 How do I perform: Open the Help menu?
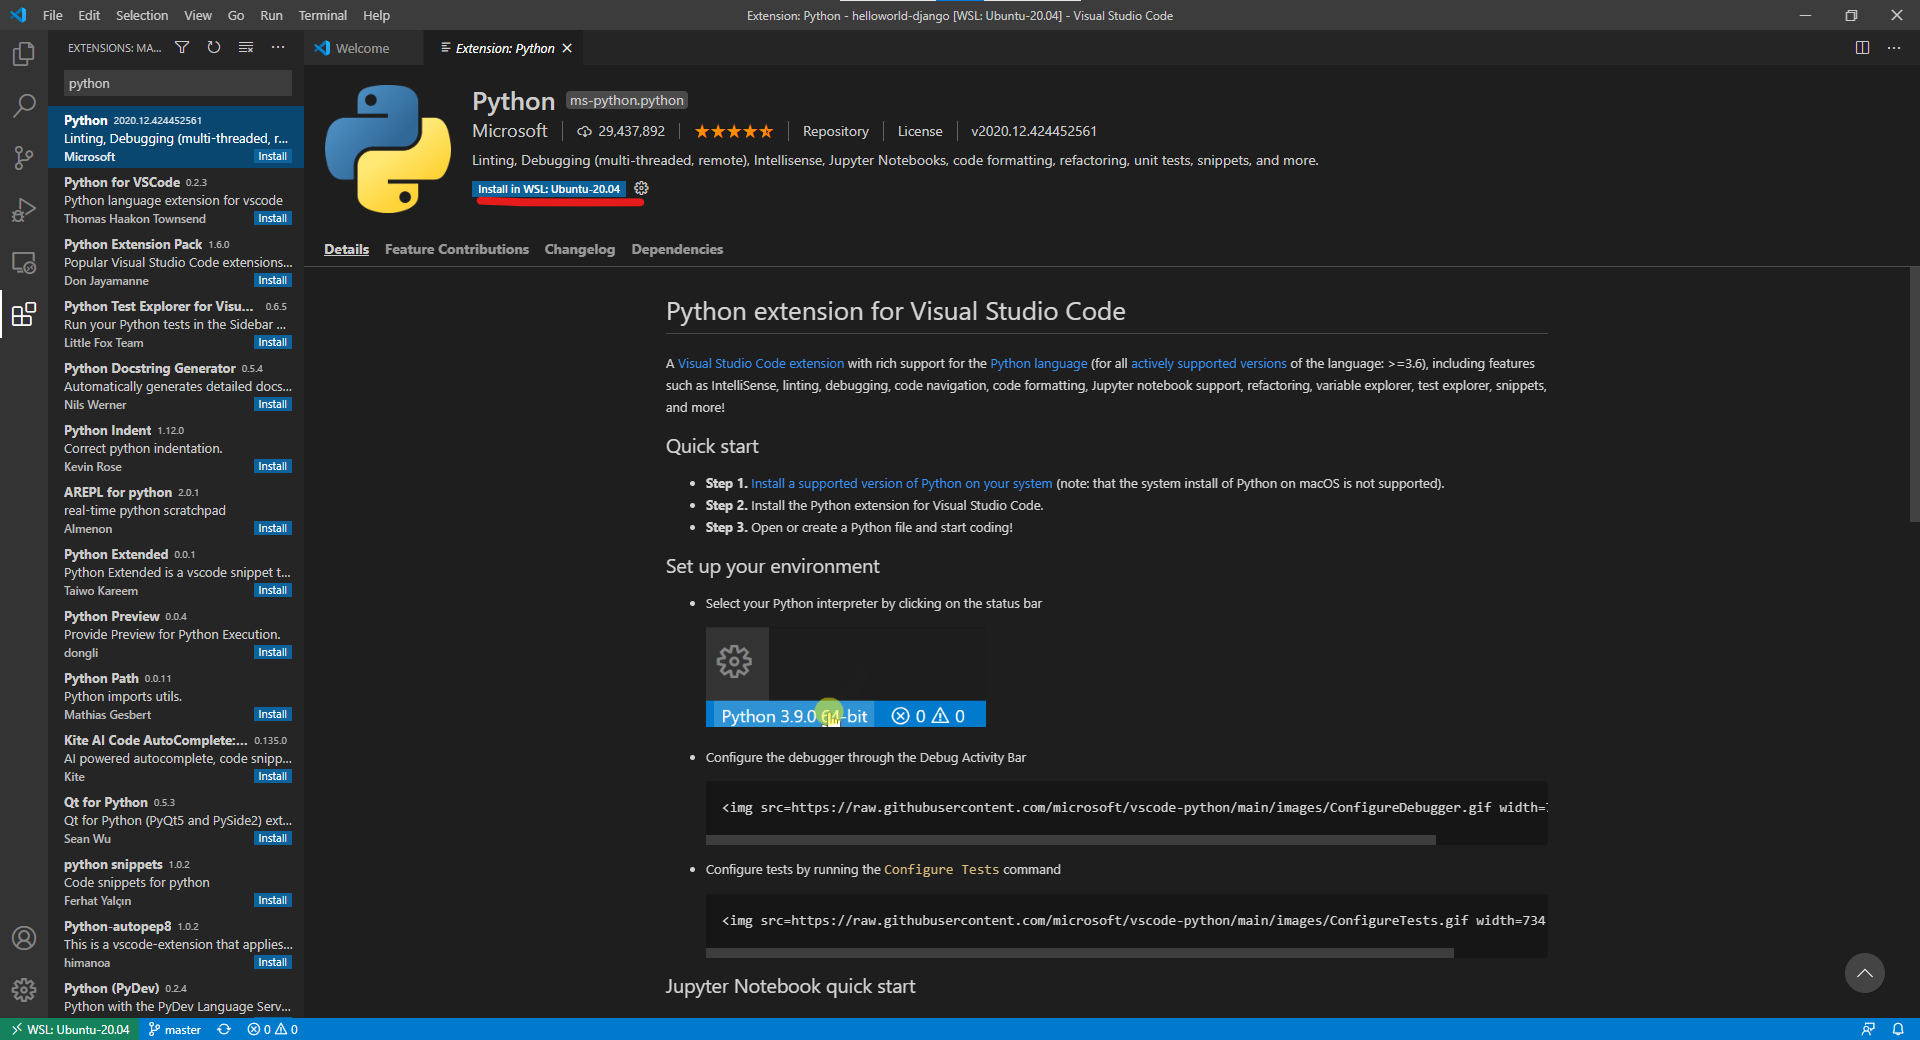[x=376, y=15]
